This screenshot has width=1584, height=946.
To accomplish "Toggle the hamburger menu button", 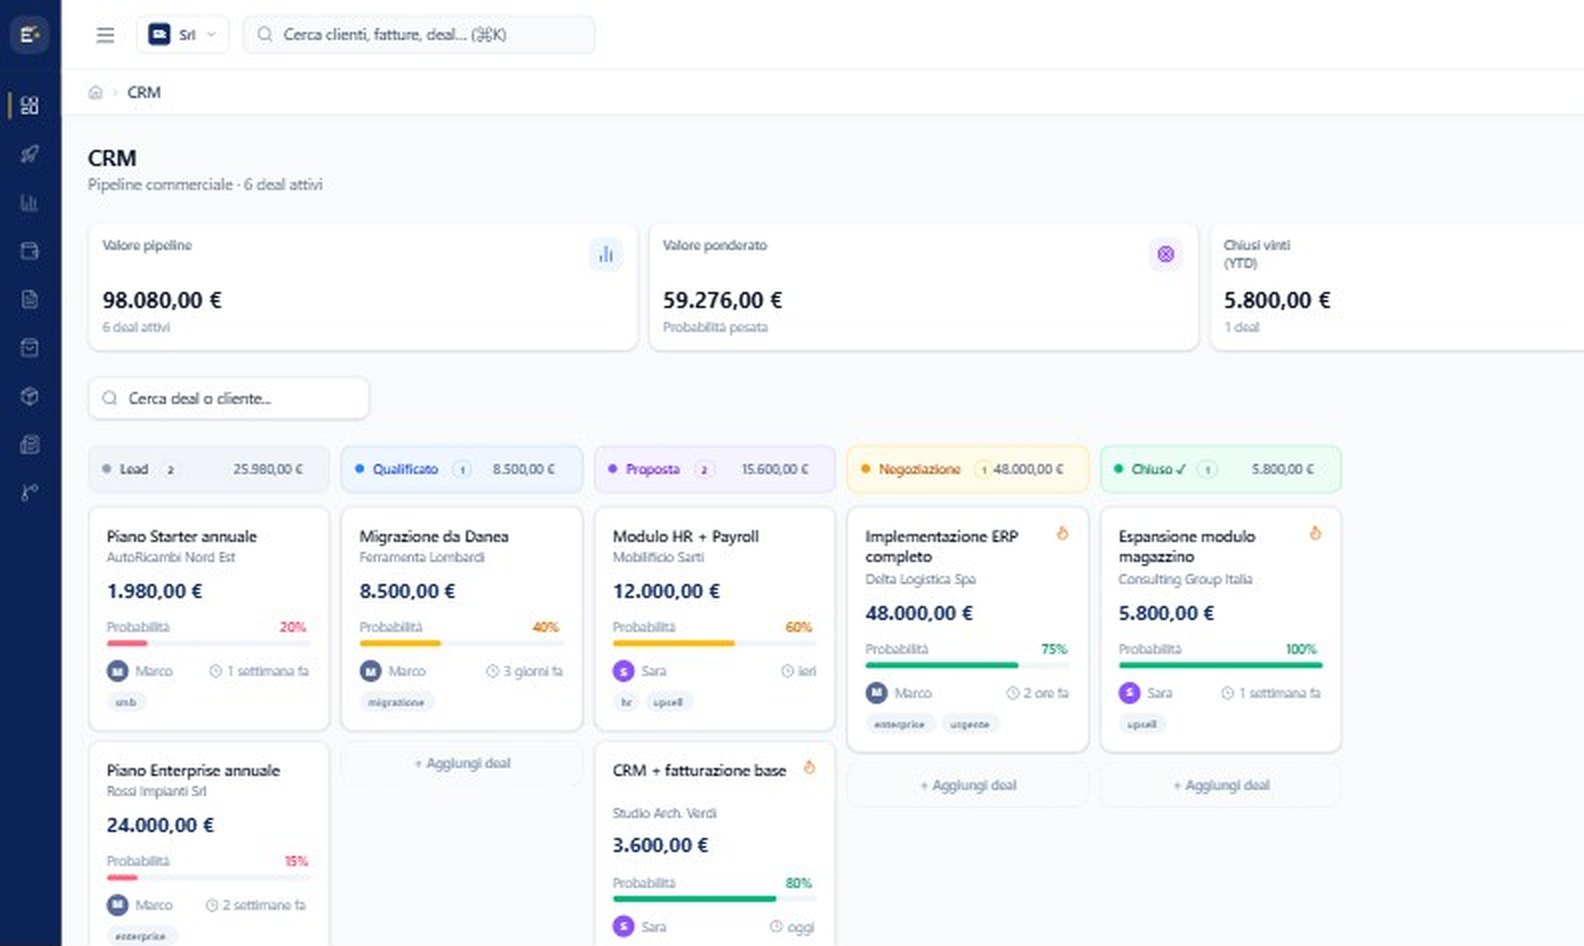I will point(105,35).
